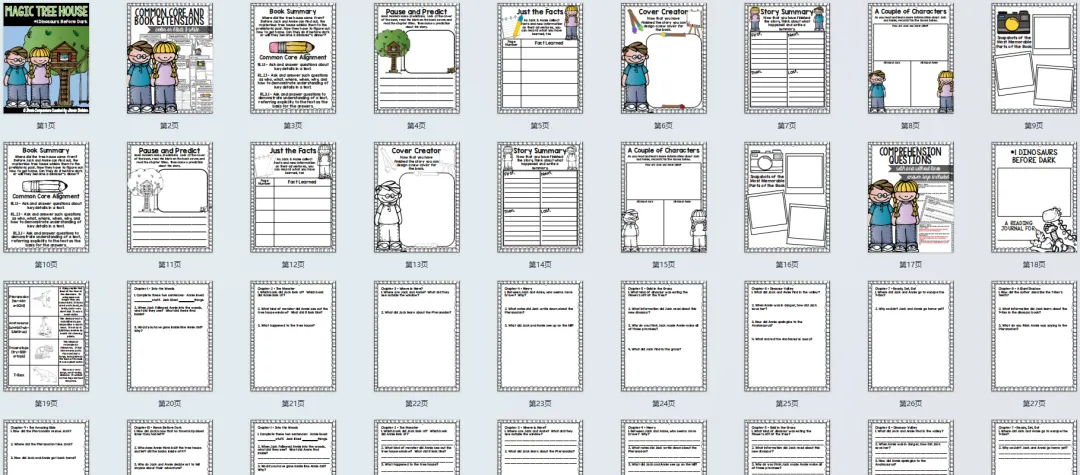Open the colored camera Snapshots thumbnail, page 9
The image size is (1080, 475).
tap(1034, 59)
